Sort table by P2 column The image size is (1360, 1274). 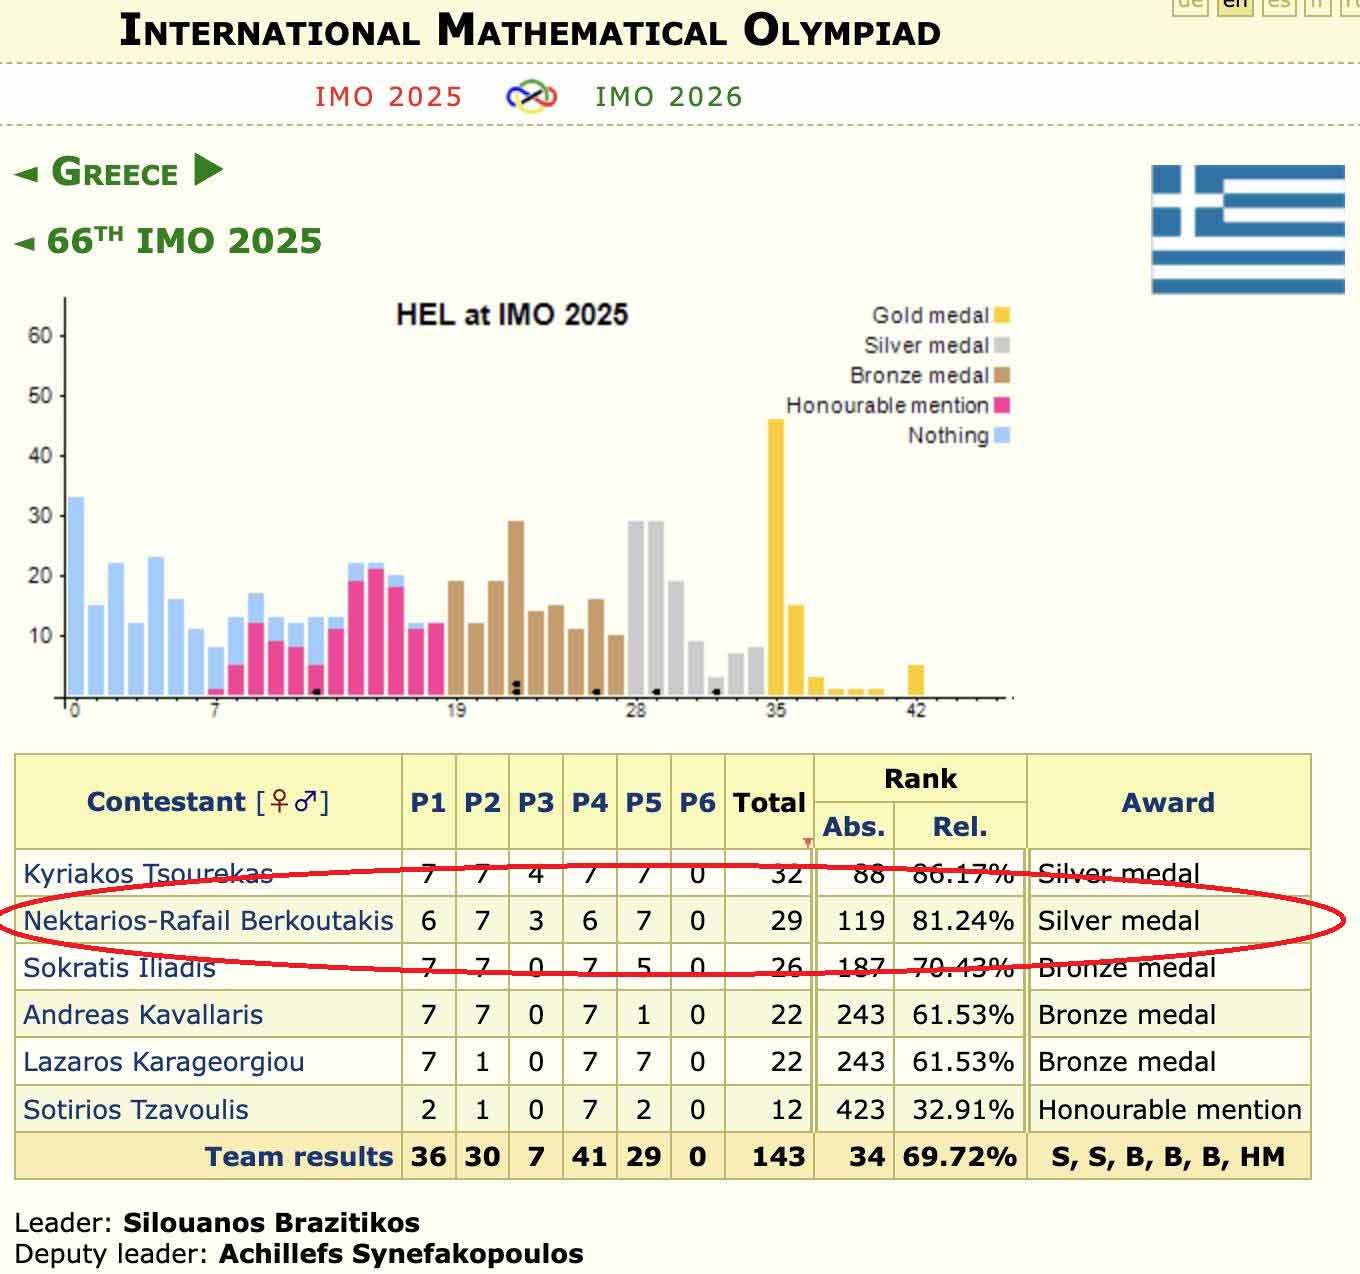(x=482, y=802)
